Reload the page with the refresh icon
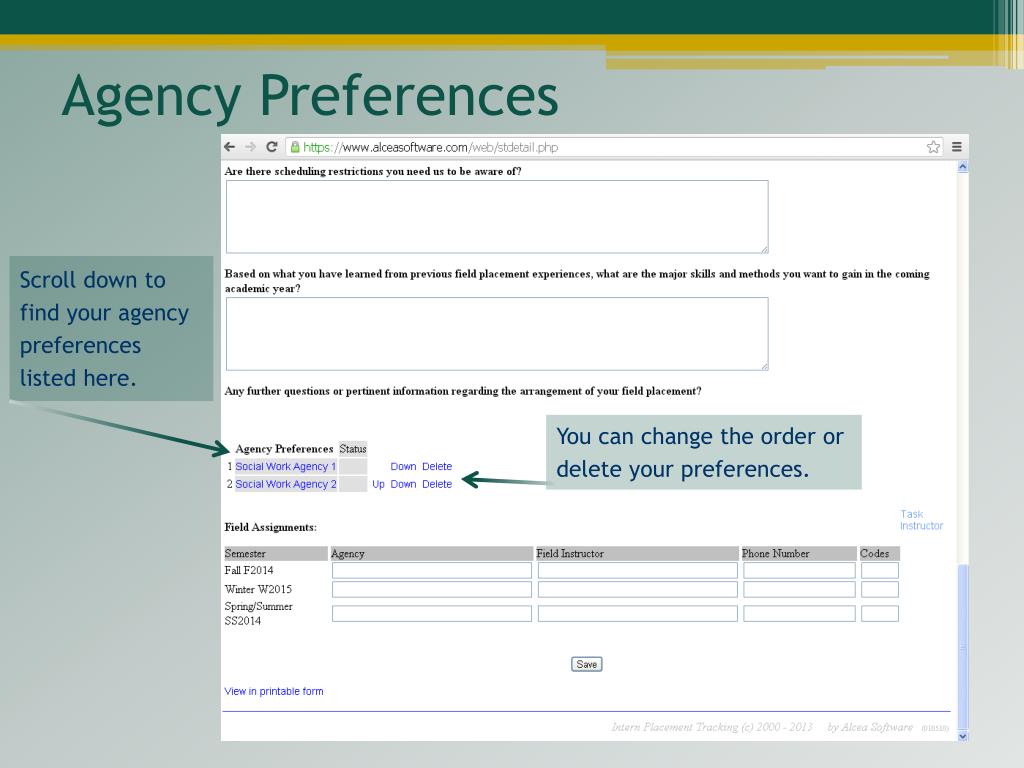 [x=272, y=147]
